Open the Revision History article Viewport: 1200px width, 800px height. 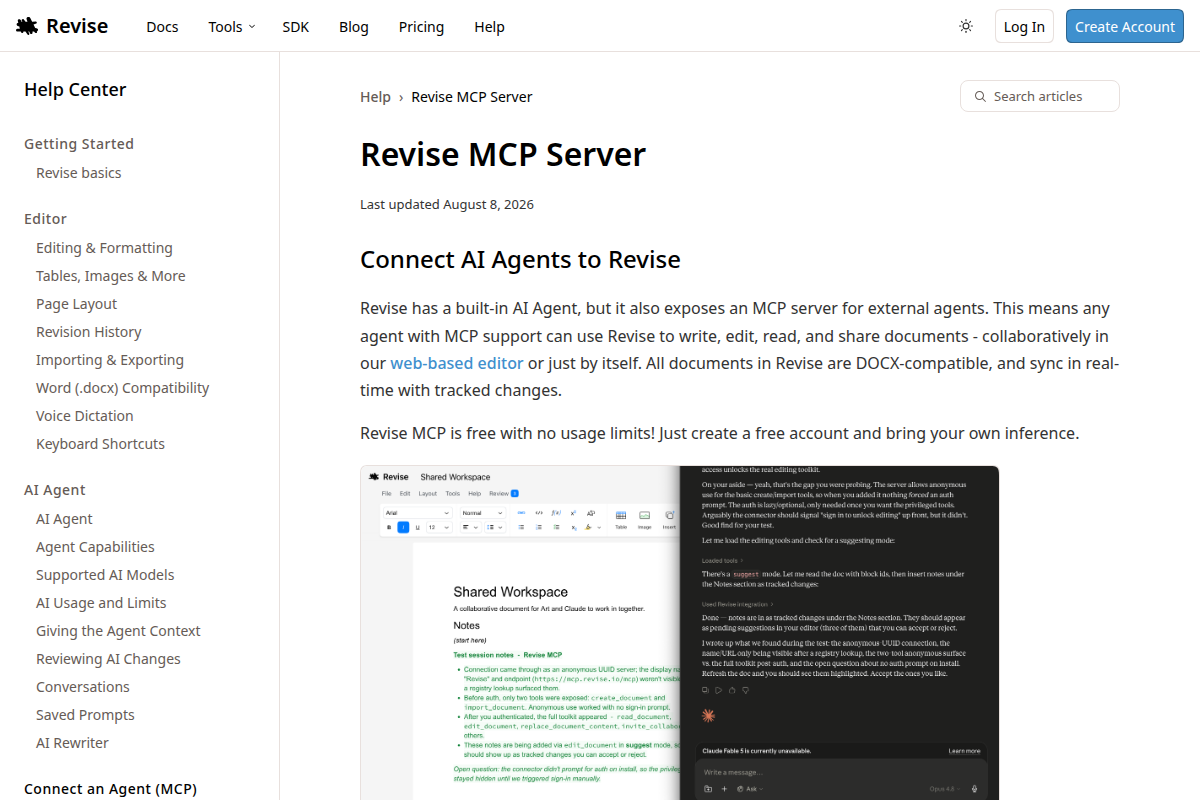coord(89,332)
